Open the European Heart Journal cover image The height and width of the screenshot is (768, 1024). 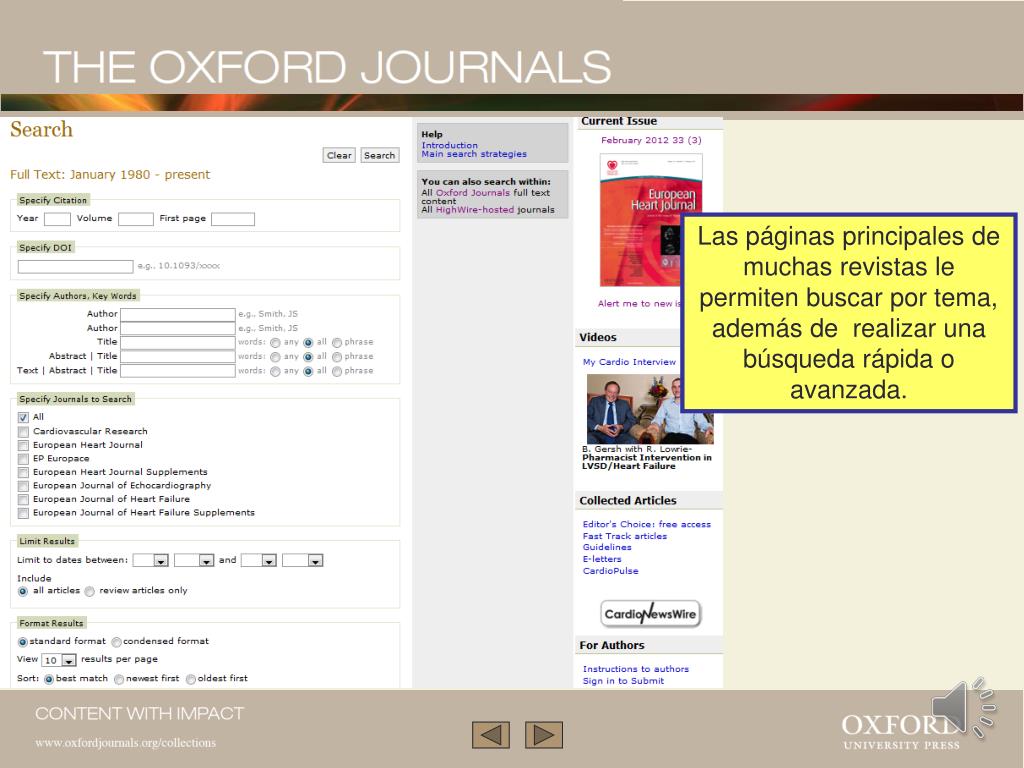coord(651,220)
